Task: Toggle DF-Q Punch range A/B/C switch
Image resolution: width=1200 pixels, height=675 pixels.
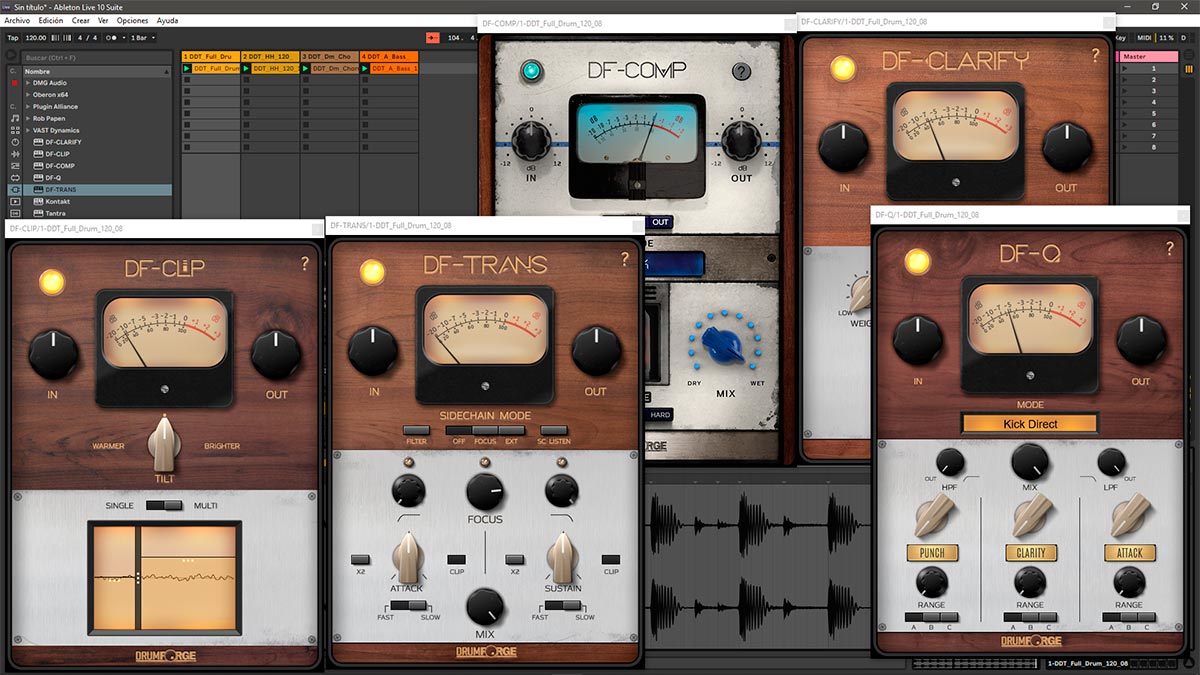Action: 931,617
